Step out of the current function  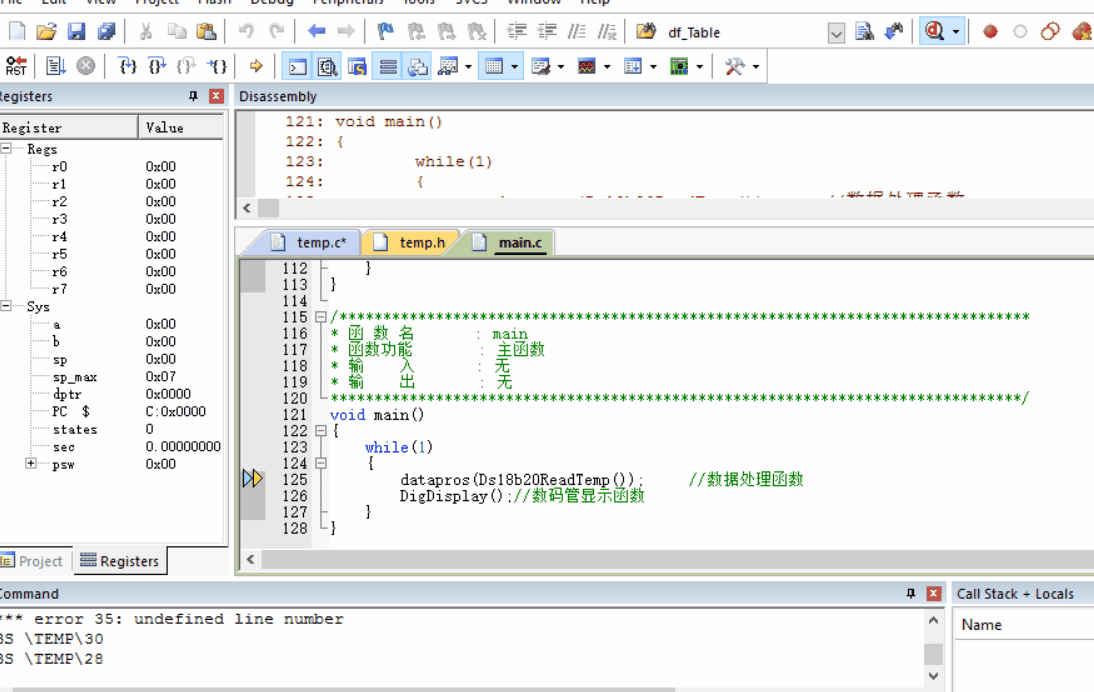pos(188,66)
